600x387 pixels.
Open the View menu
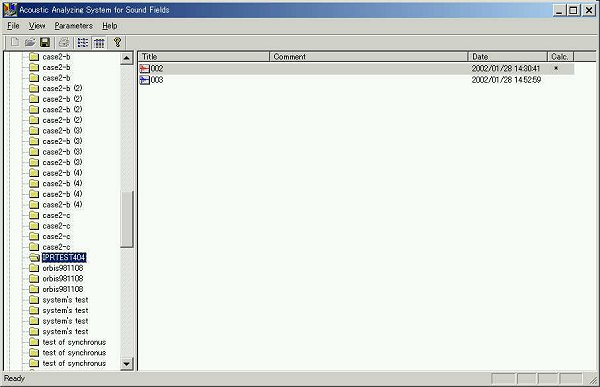[37, 26]
